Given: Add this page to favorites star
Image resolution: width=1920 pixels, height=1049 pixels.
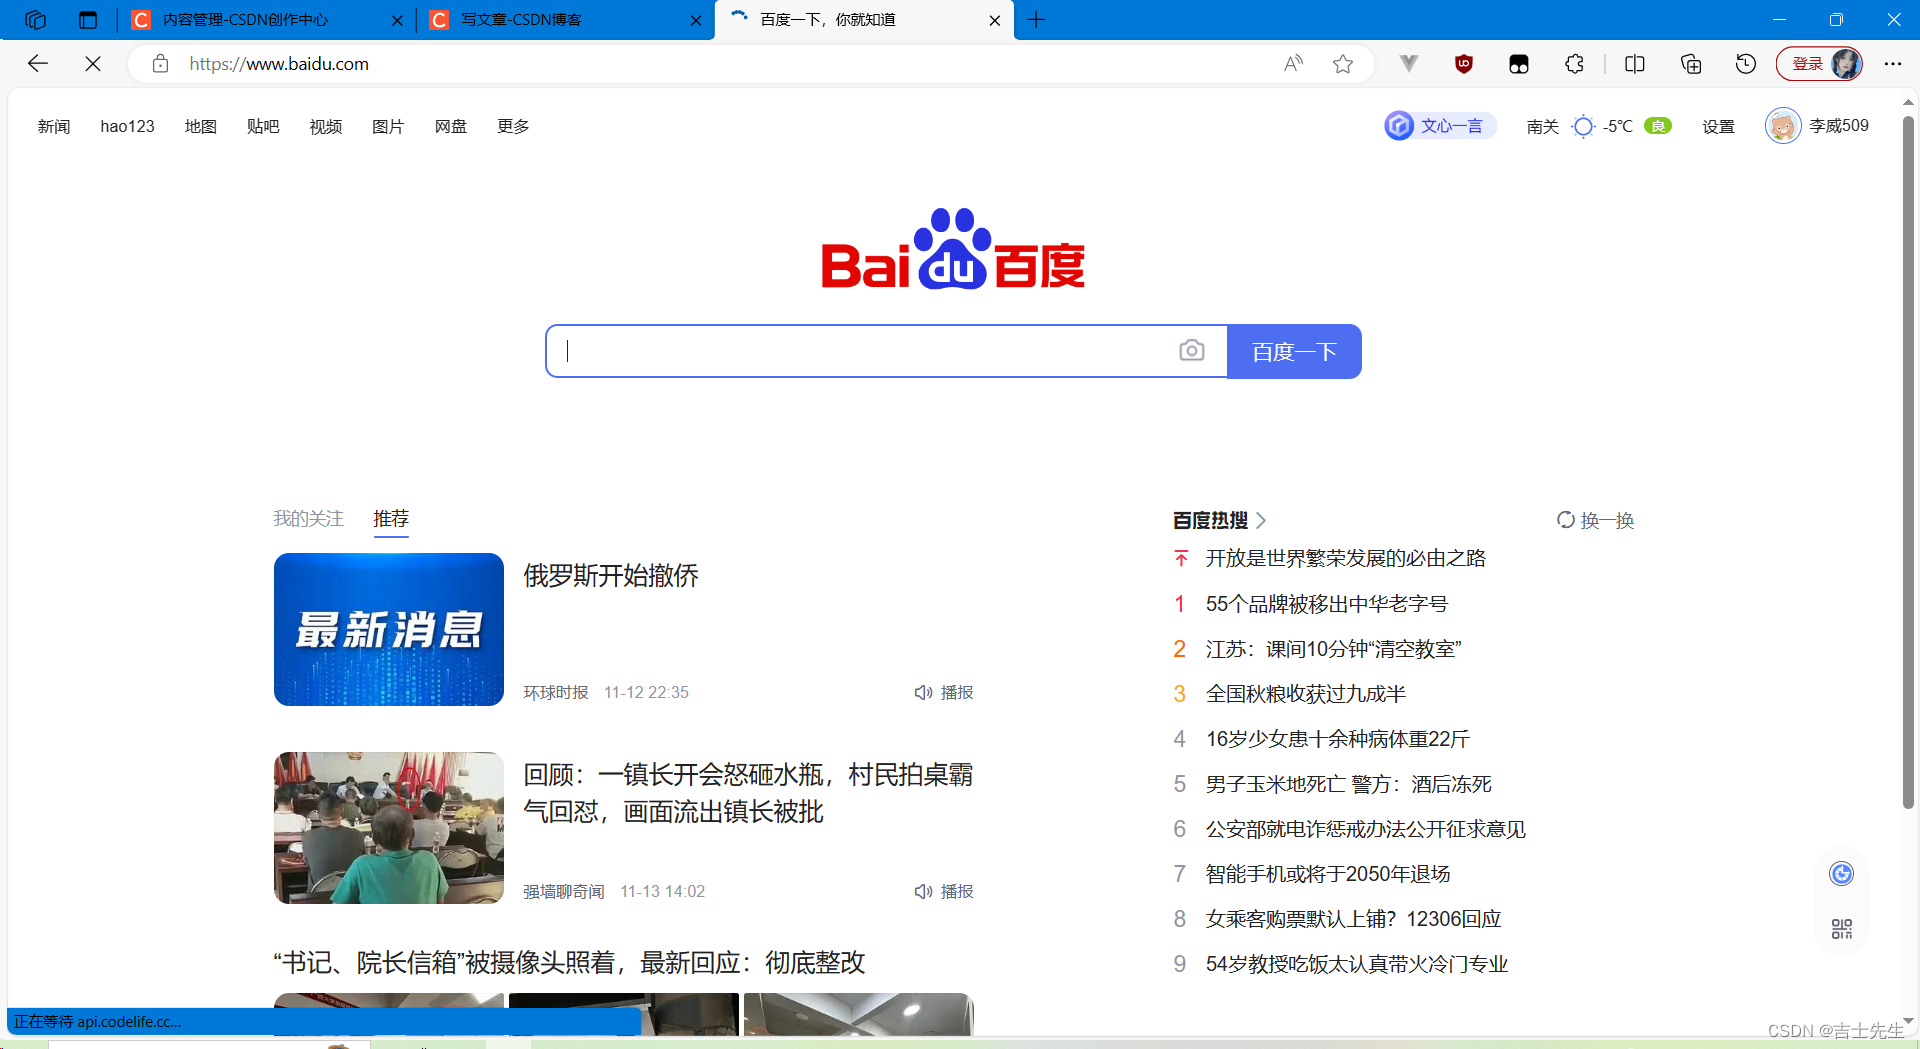Looking at the screenshot, I should pos(1343,64).
